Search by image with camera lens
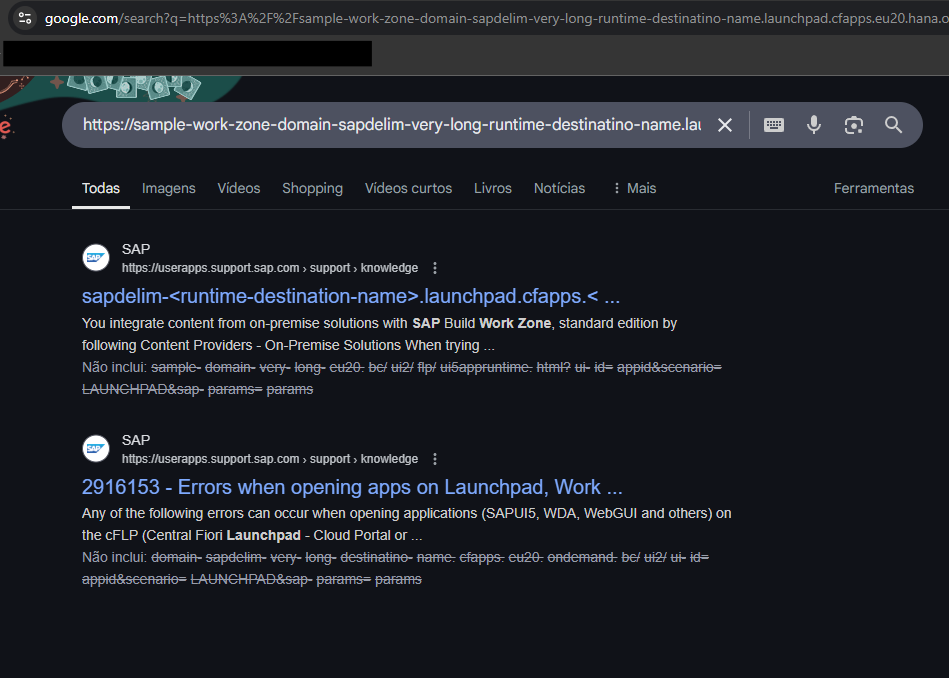Image resolution: width=949 pixels, height=678 pixels. tap(854, 125)
